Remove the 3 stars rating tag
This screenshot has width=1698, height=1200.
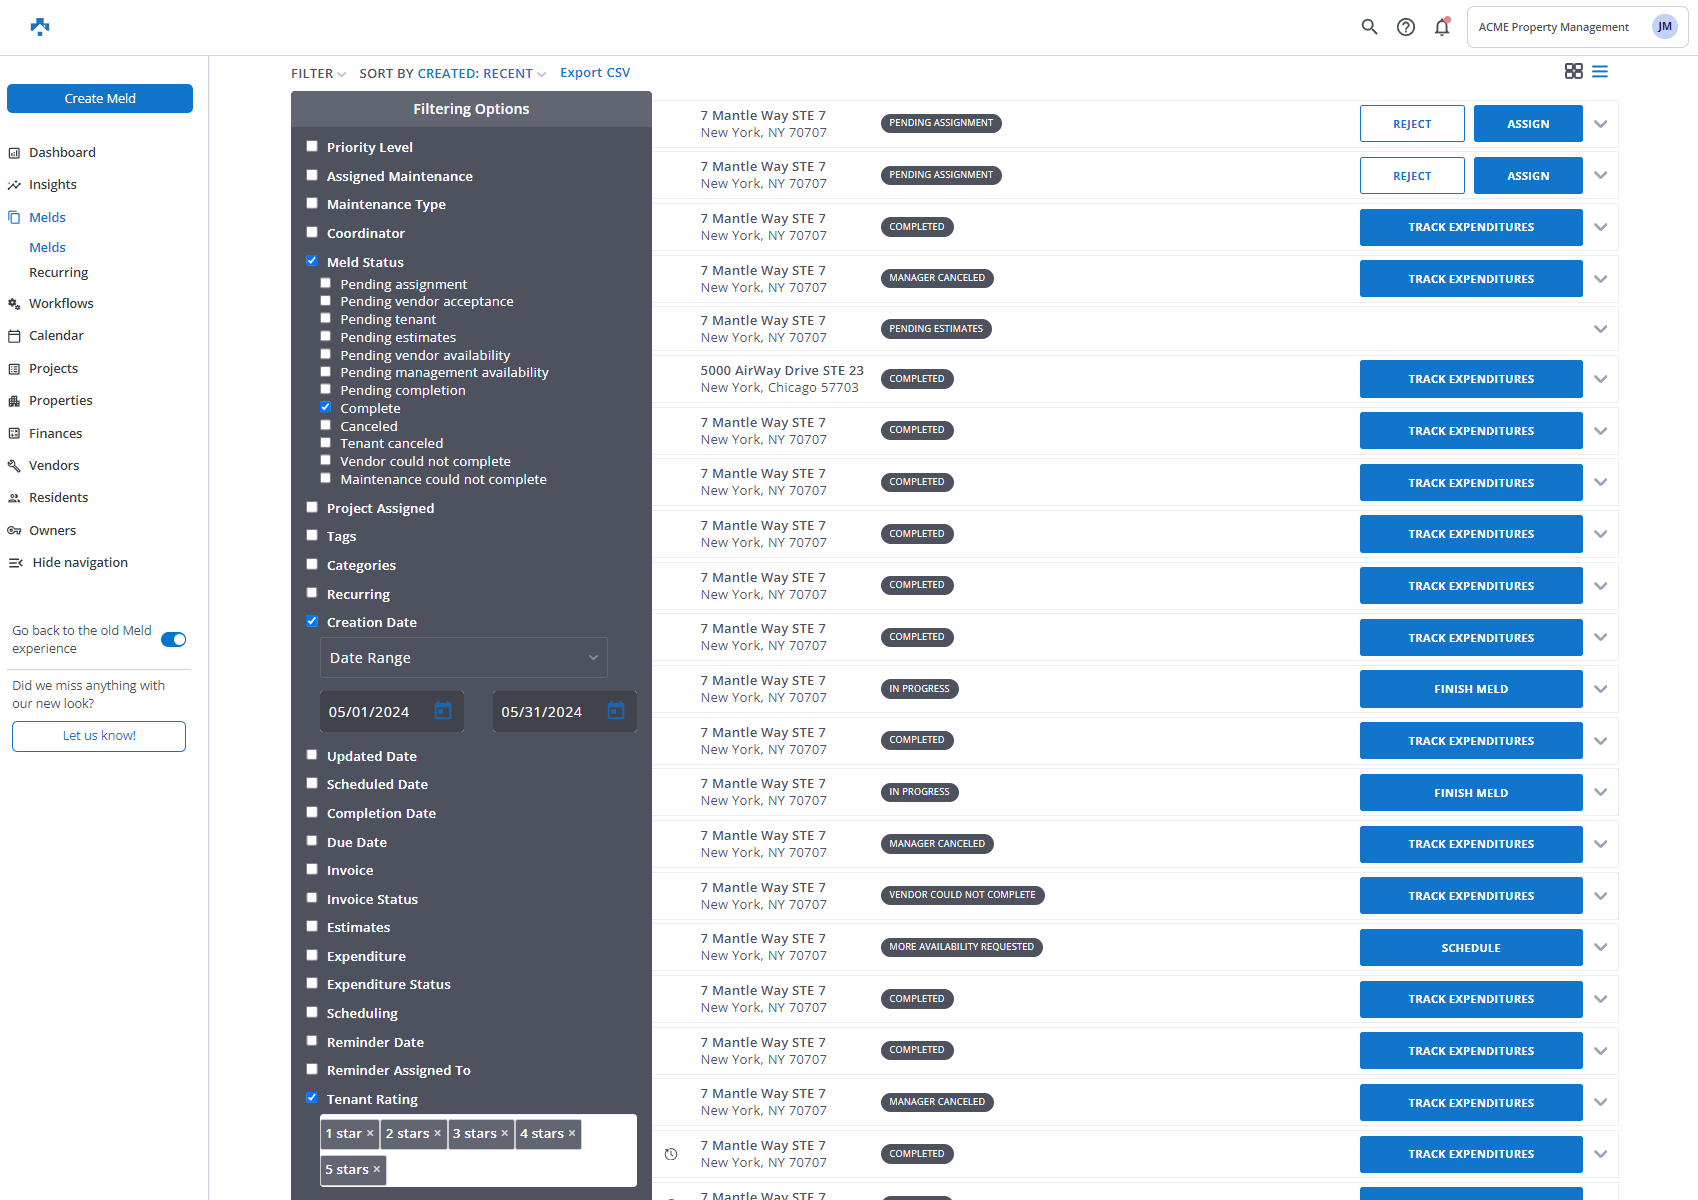pos(505,1133)
